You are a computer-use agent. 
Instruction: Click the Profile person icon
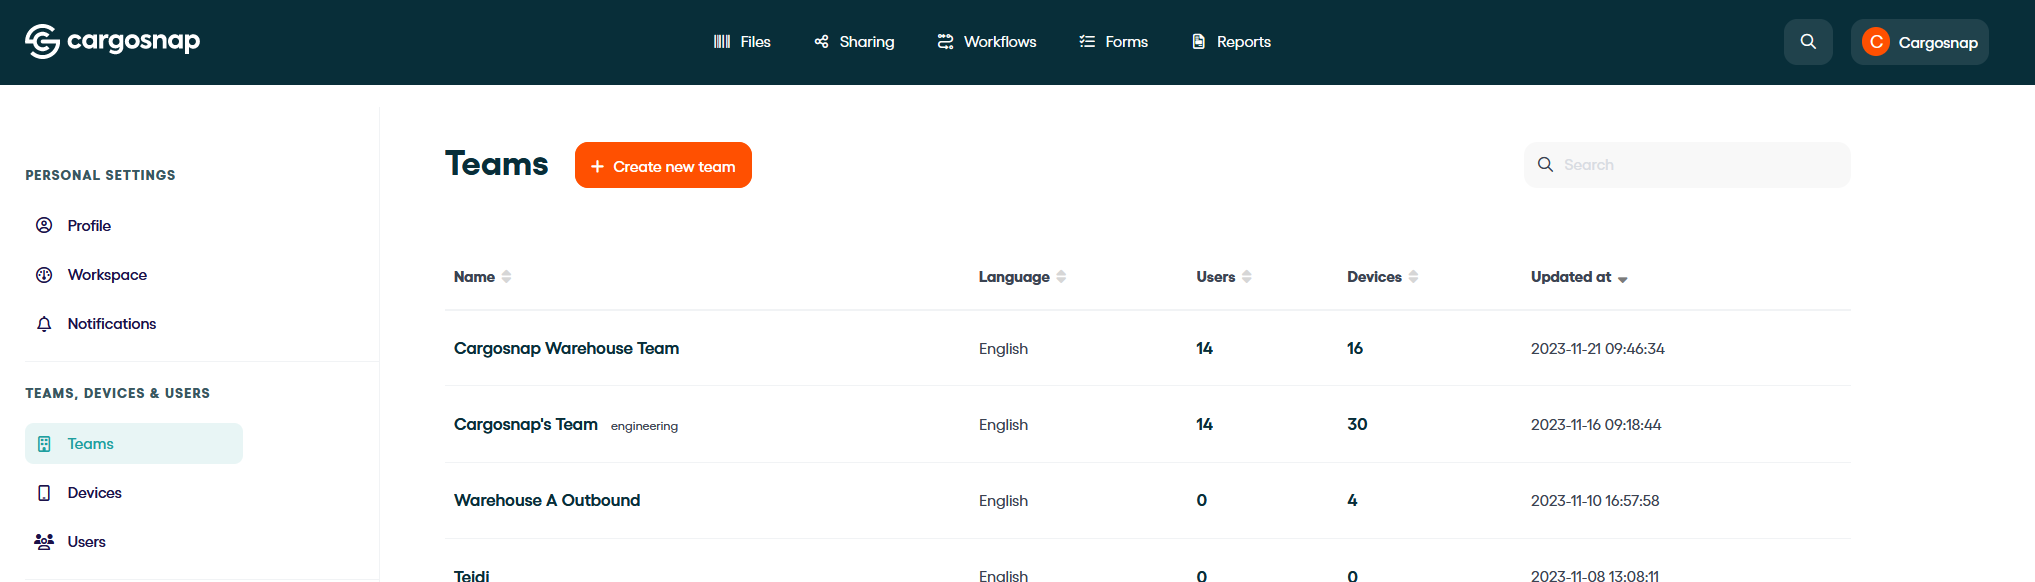pos(44,225)
